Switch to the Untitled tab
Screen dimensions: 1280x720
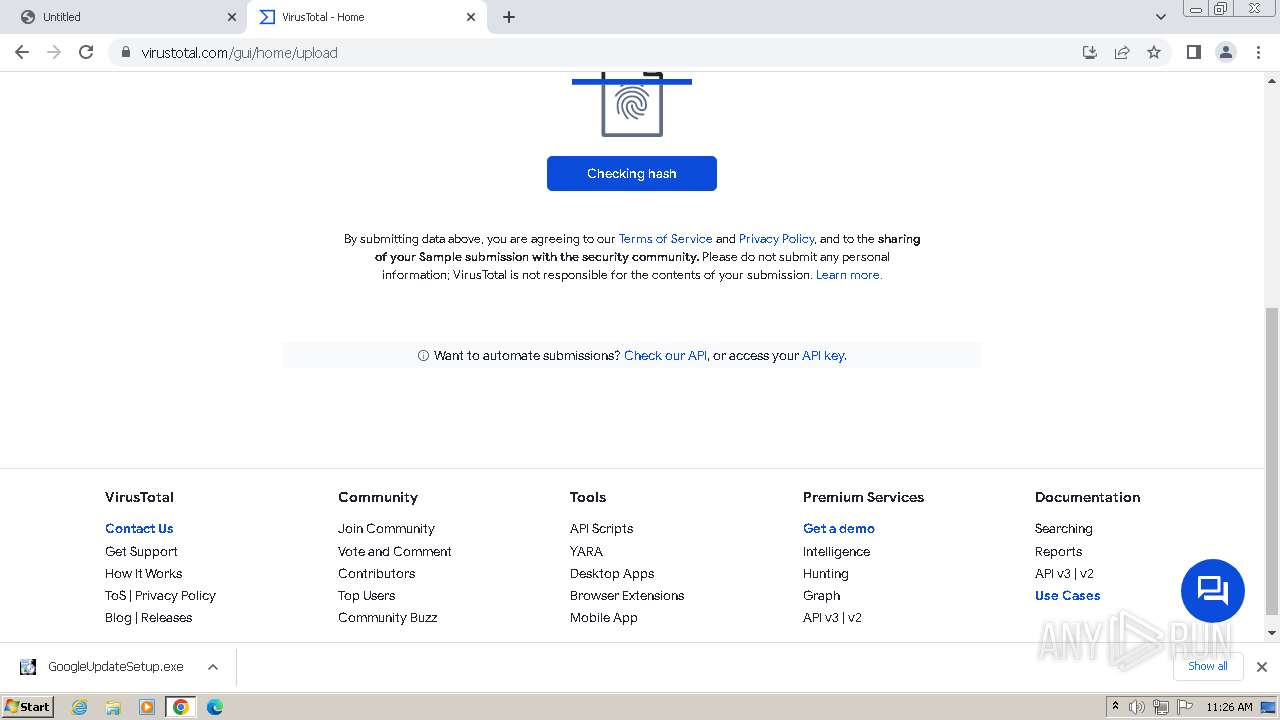[x=124, y=17]
